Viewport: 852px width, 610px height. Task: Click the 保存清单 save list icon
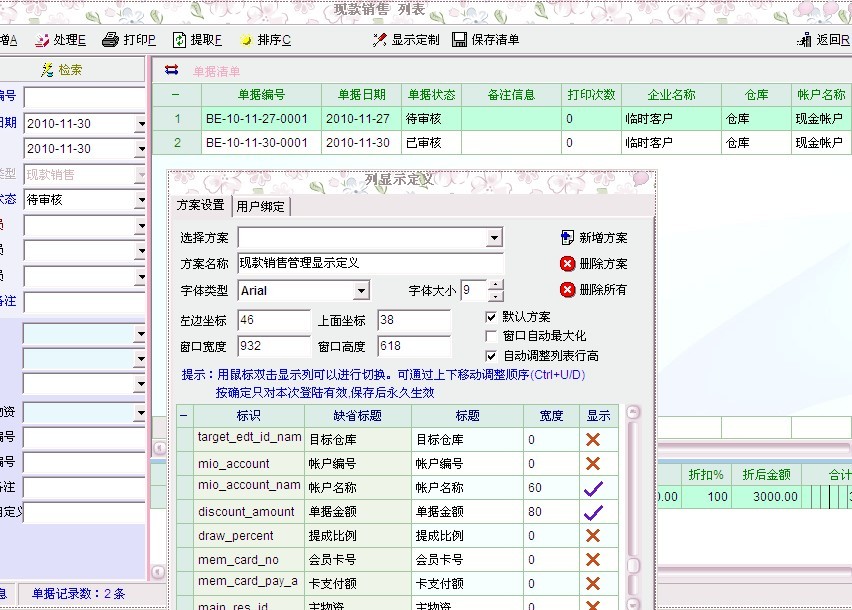tap(460, 40)
